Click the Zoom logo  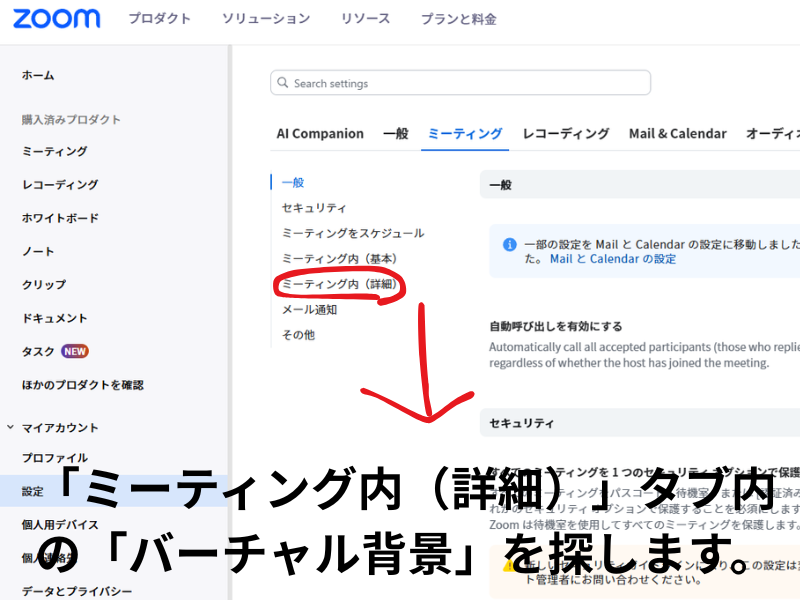[x=57, y=19]
